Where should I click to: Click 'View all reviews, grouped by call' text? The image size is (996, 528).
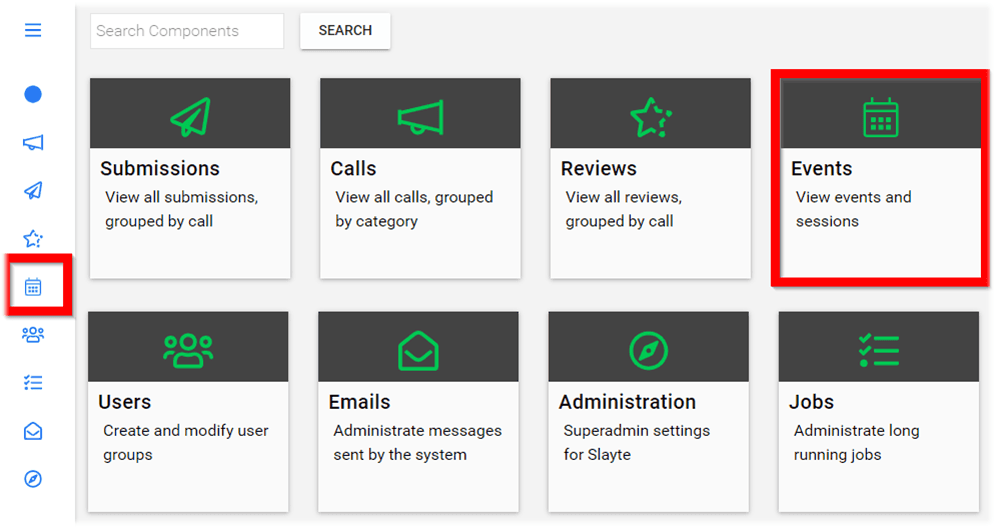tap(624, 209)
